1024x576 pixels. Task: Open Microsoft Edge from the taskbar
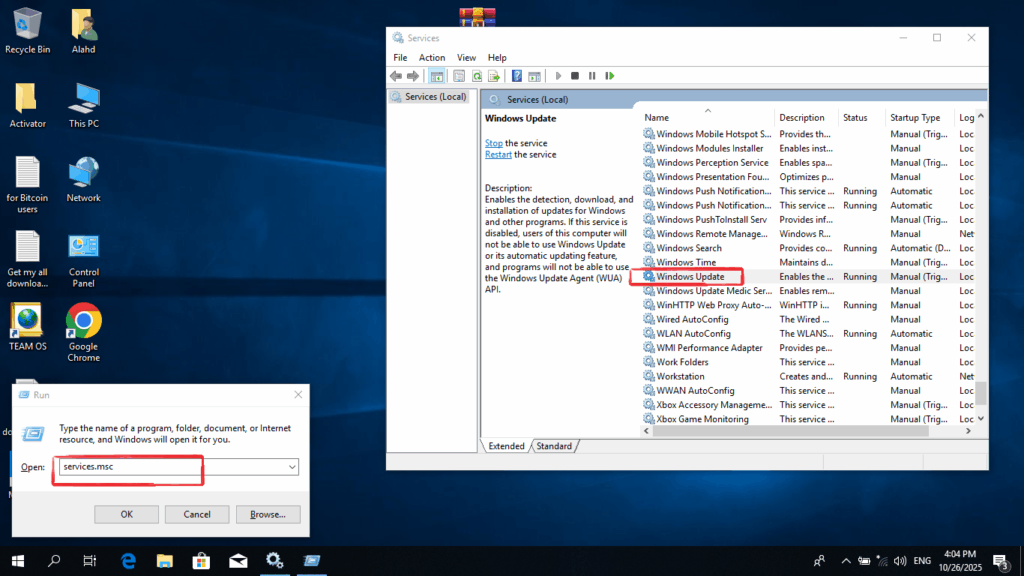tap(128, 560)
